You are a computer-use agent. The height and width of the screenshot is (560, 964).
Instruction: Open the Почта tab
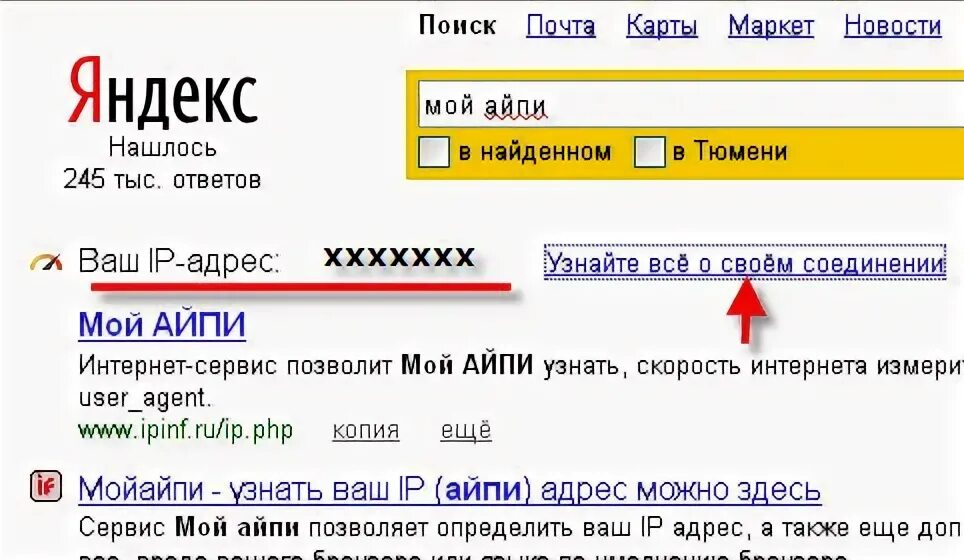click(x=561, y=26)
